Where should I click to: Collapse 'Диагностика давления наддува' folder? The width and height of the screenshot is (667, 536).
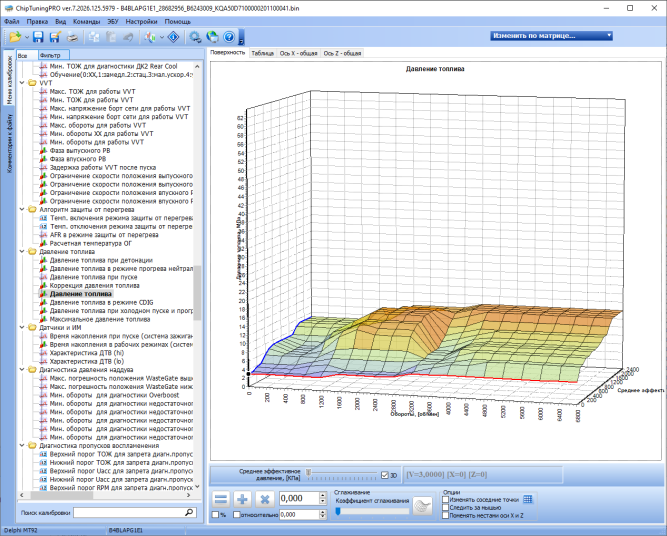pyautogui.click(x=22, y=370)
